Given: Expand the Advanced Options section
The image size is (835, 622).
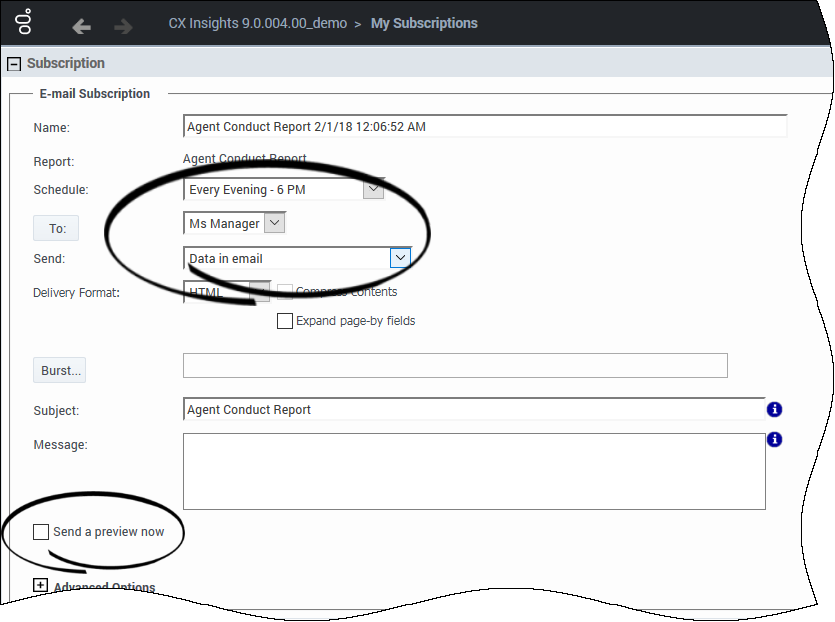Looking at the screenshot, I should [40, 585].
